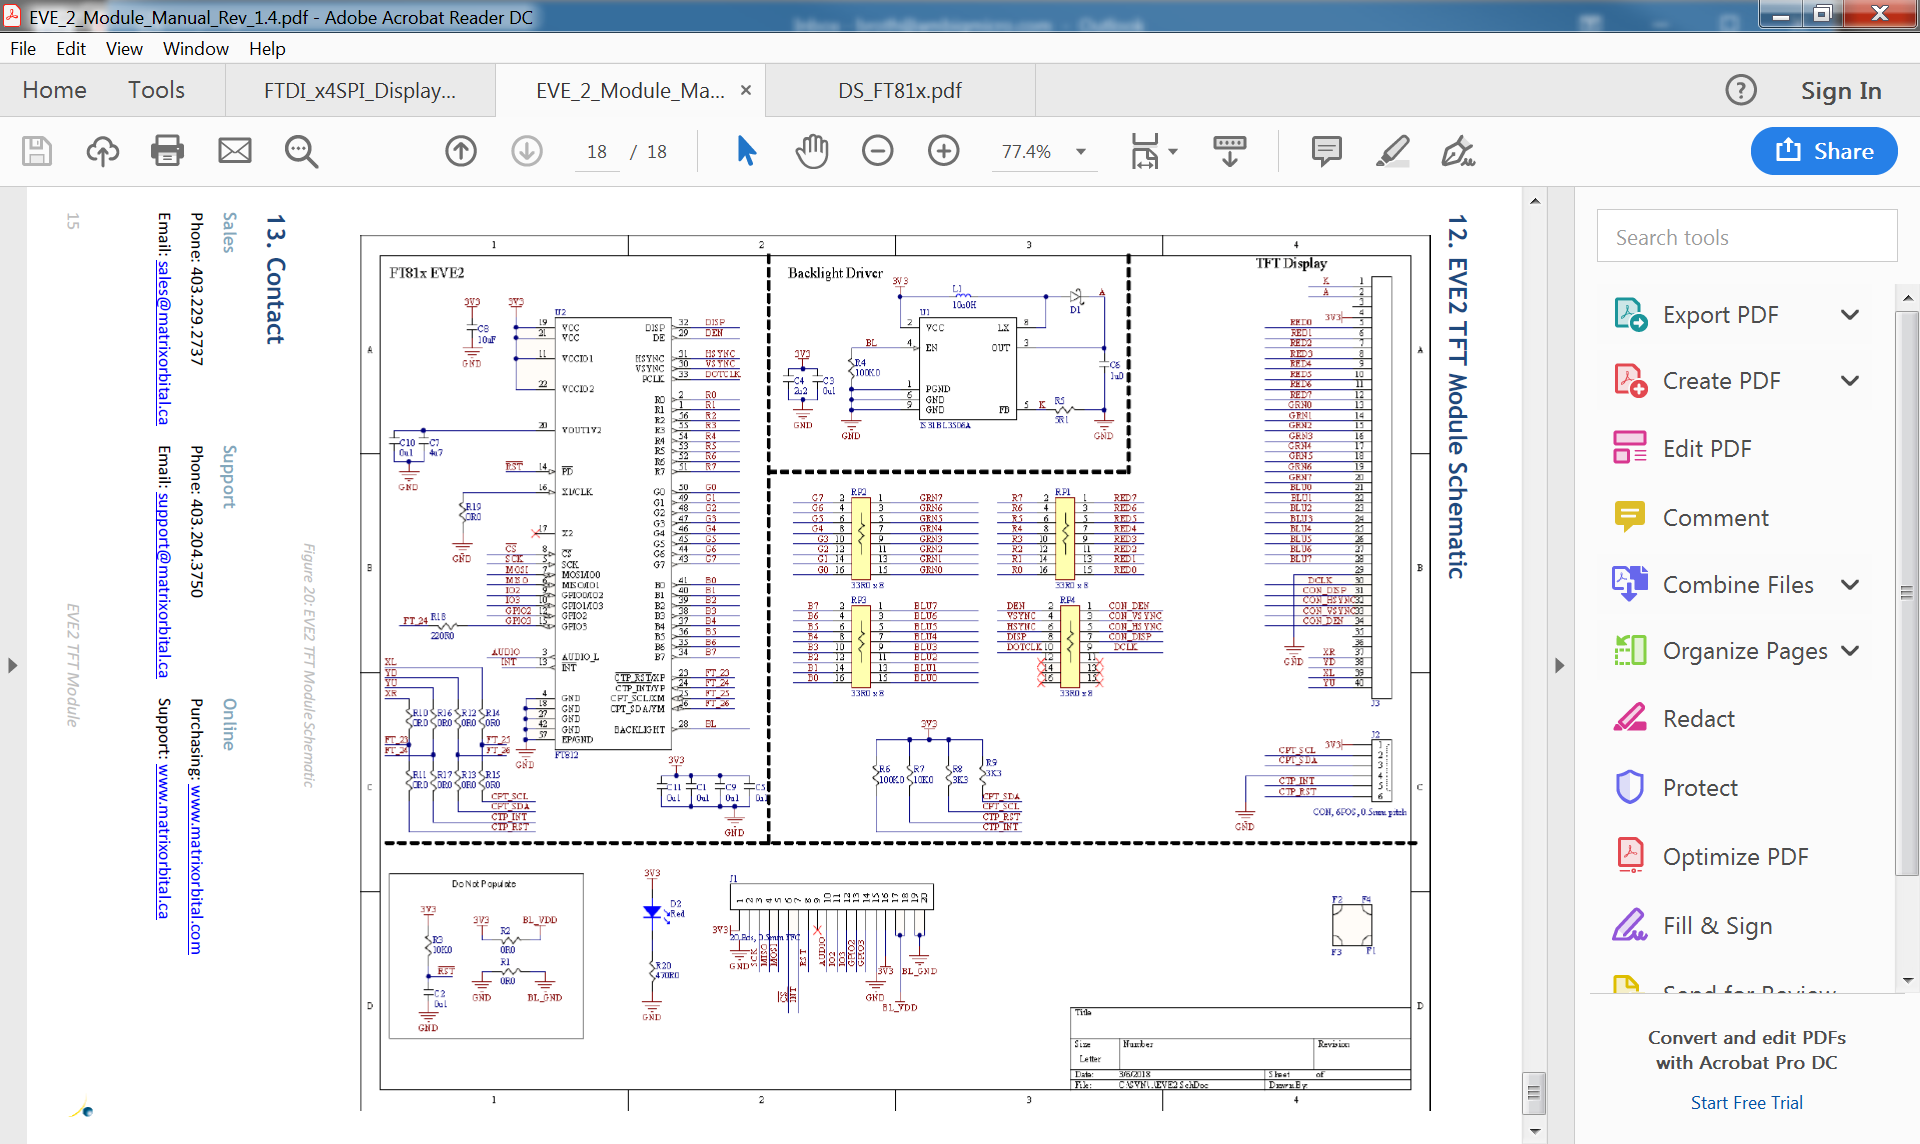
Task: Switch to the Home tab
Action: pyautogui.click(x=54, y=90)
